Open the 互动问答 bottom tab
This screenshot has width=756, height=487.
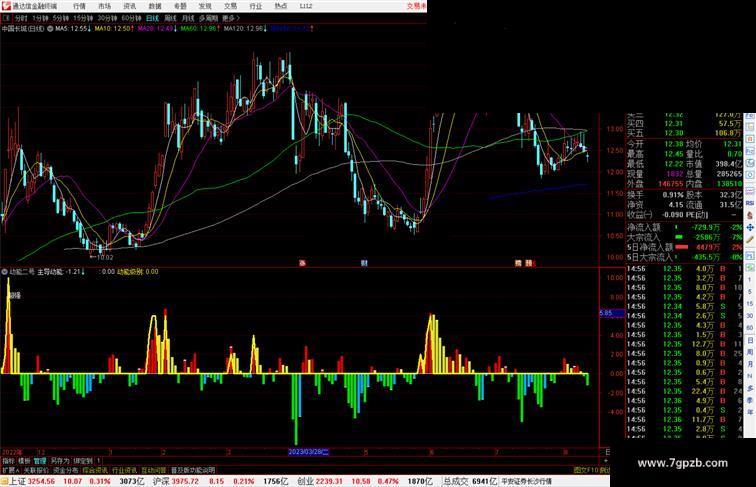(x=154, y=470)
